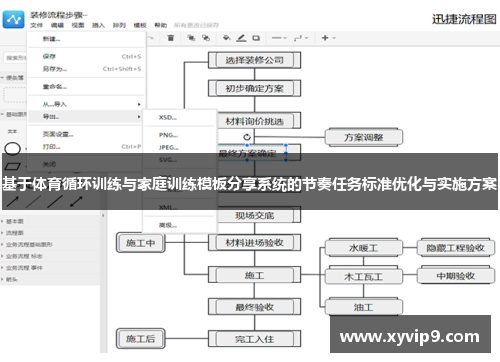Choose 新建... in the file menu
Image resolution: width=500 pixels, height=362 pixels.
[86, 39]
